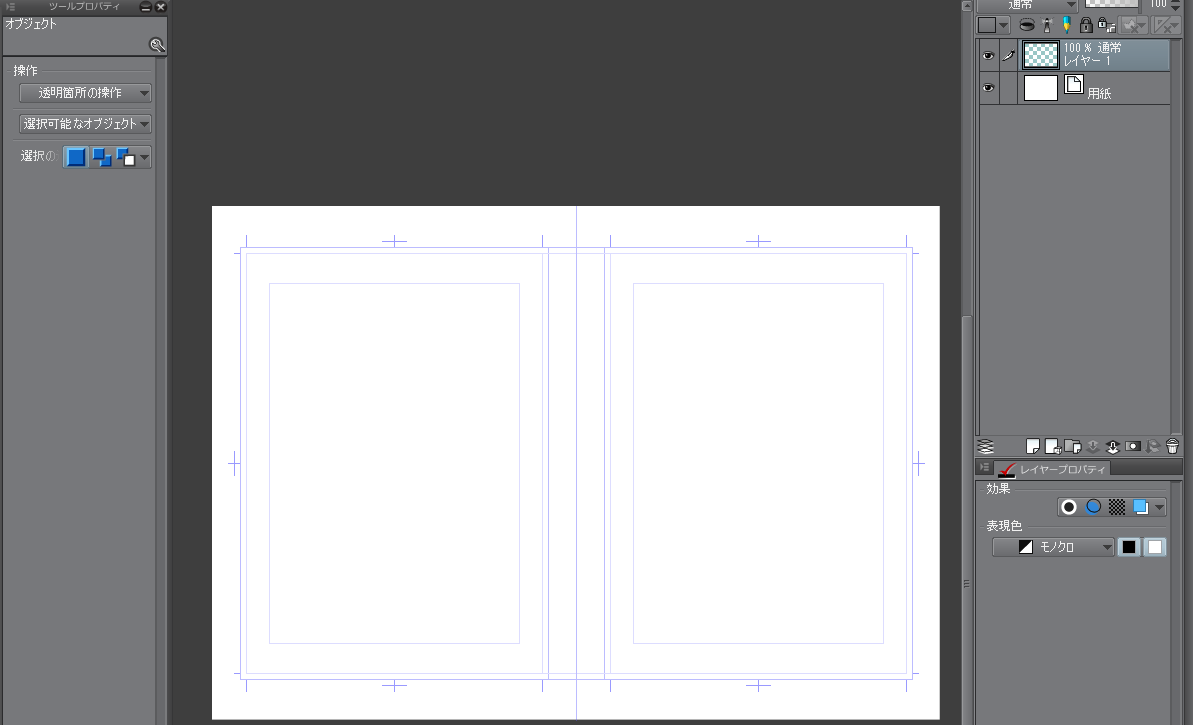Click the pen editing indicator on レイヤー 1
The width and height of the screenshot is (1193, 725).
coord(1009,56)
